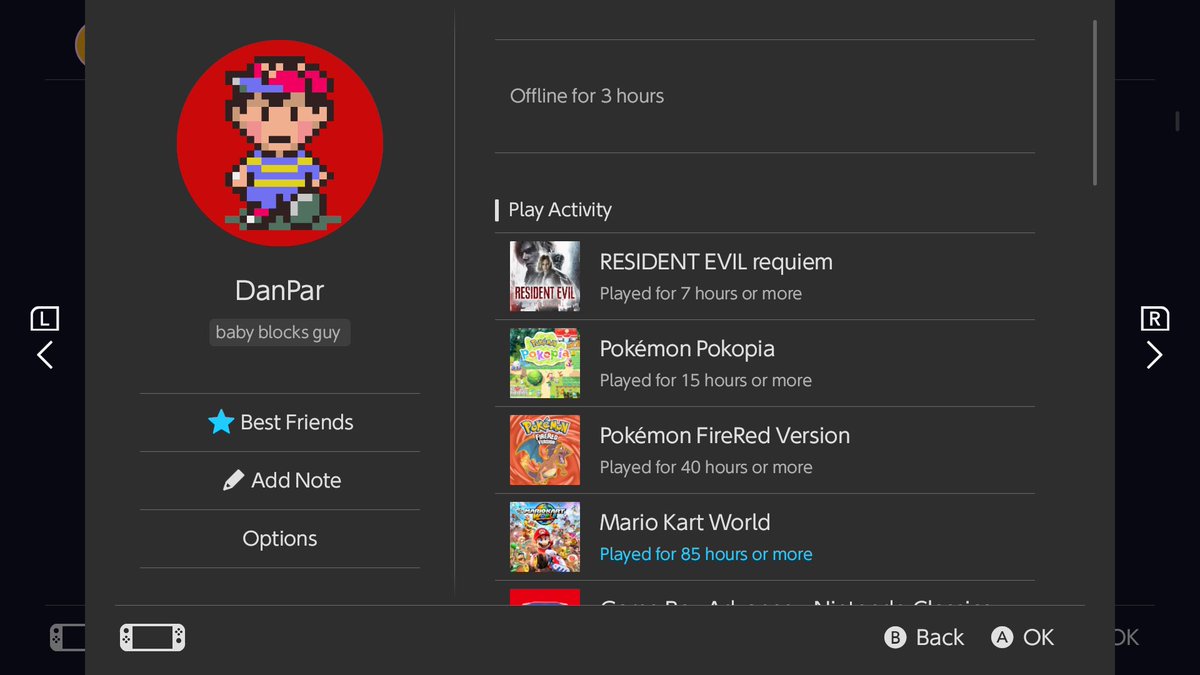Select the Best Friends label
The height and width of the screenshot is (675, 1200).
point(297,422)
